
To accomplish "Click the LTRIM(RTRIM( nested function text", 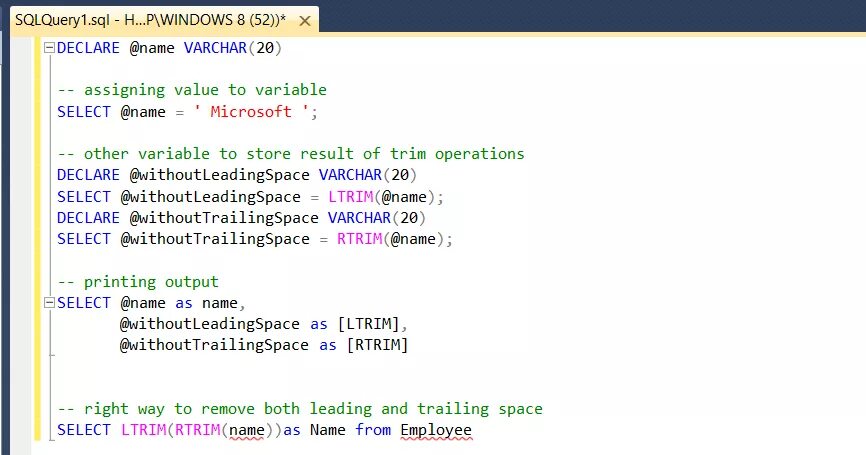I will tap(175, 430).
